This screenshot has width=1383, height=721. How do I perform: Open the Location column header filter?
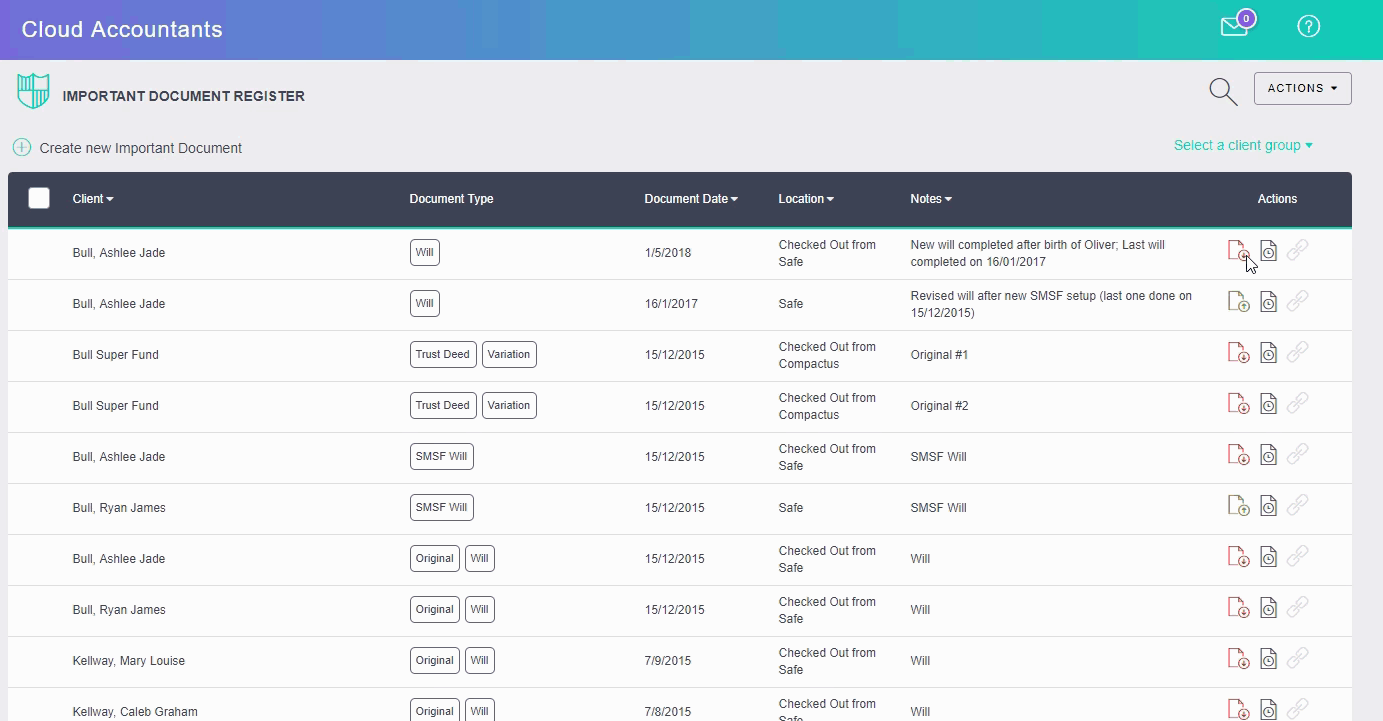coord(805,199)
